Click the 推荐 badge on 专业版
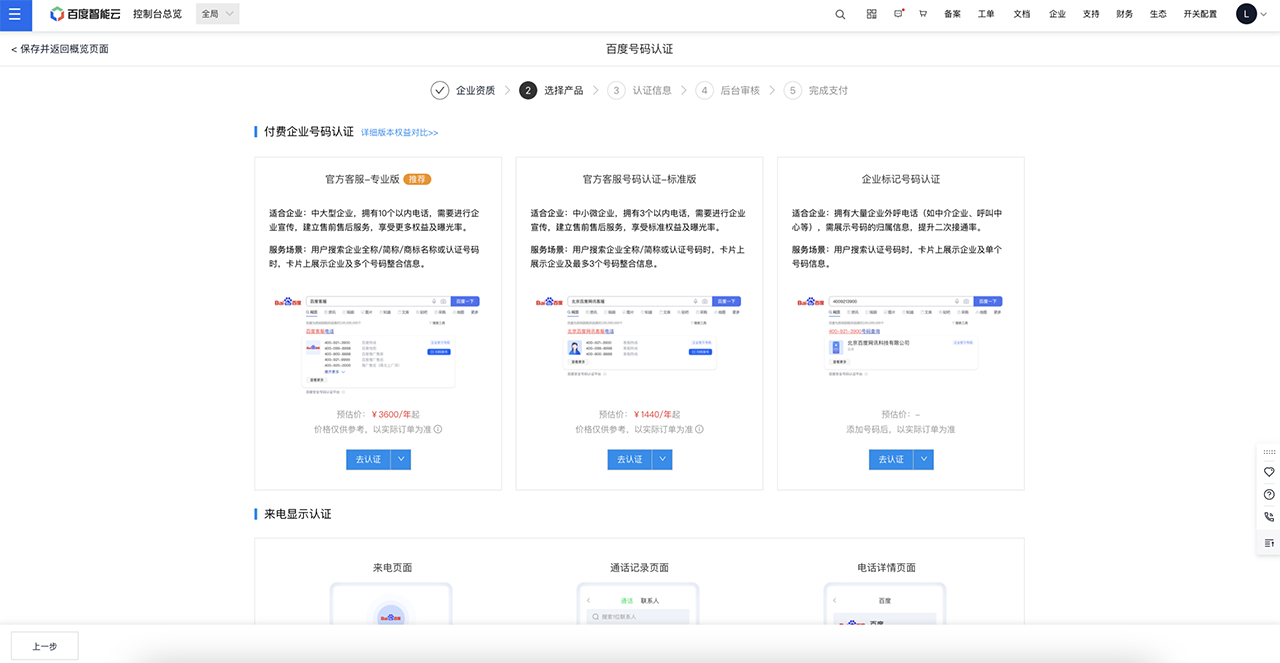Image resolution: width=1280 pixels, height=663 pixels. click(x=417, y=179)
